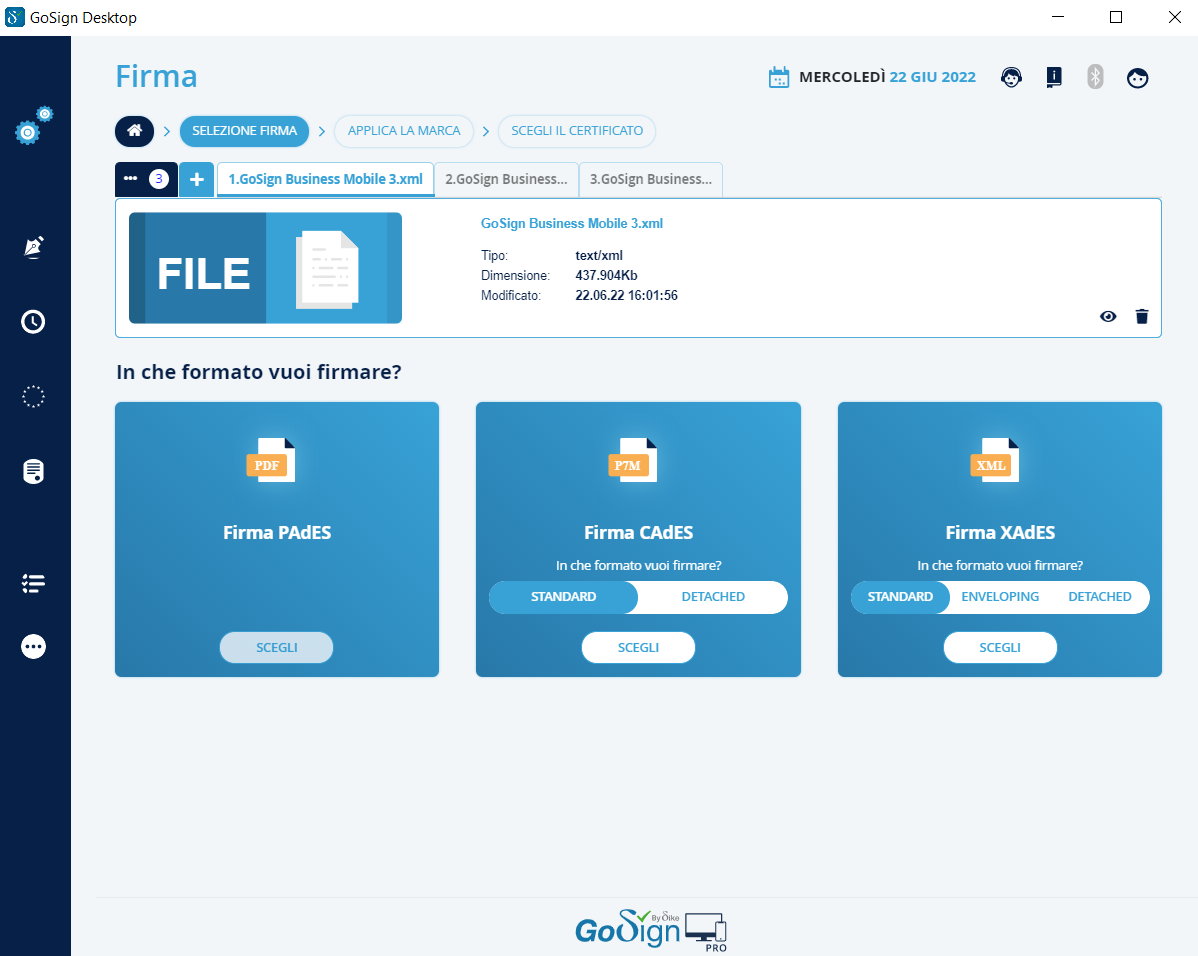Click the GoSign PRO logo in footer

[651, 930]
